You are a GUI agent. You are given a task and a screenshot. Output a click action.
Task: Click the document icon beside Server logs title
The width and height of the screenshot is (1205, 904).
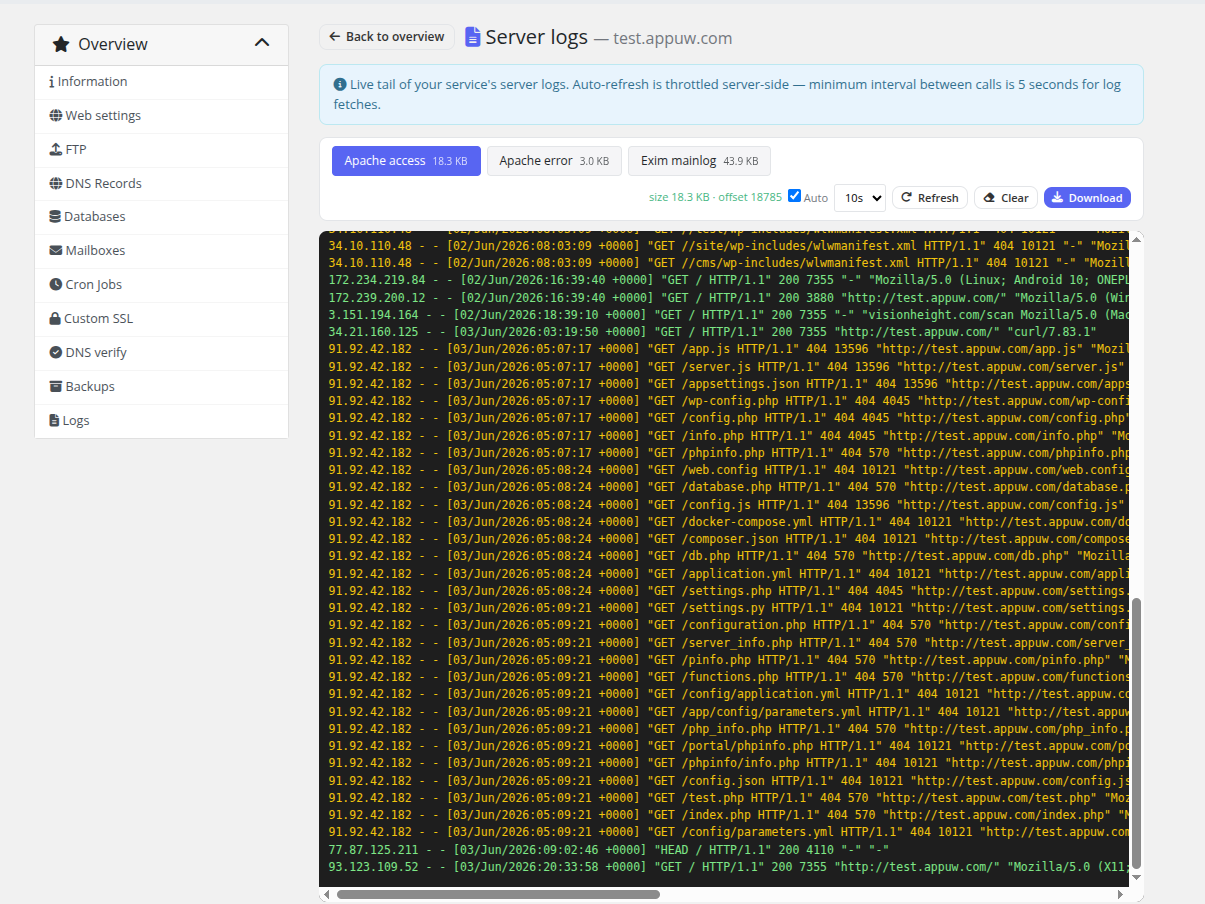pyautogui.click(x=473, y=38)
